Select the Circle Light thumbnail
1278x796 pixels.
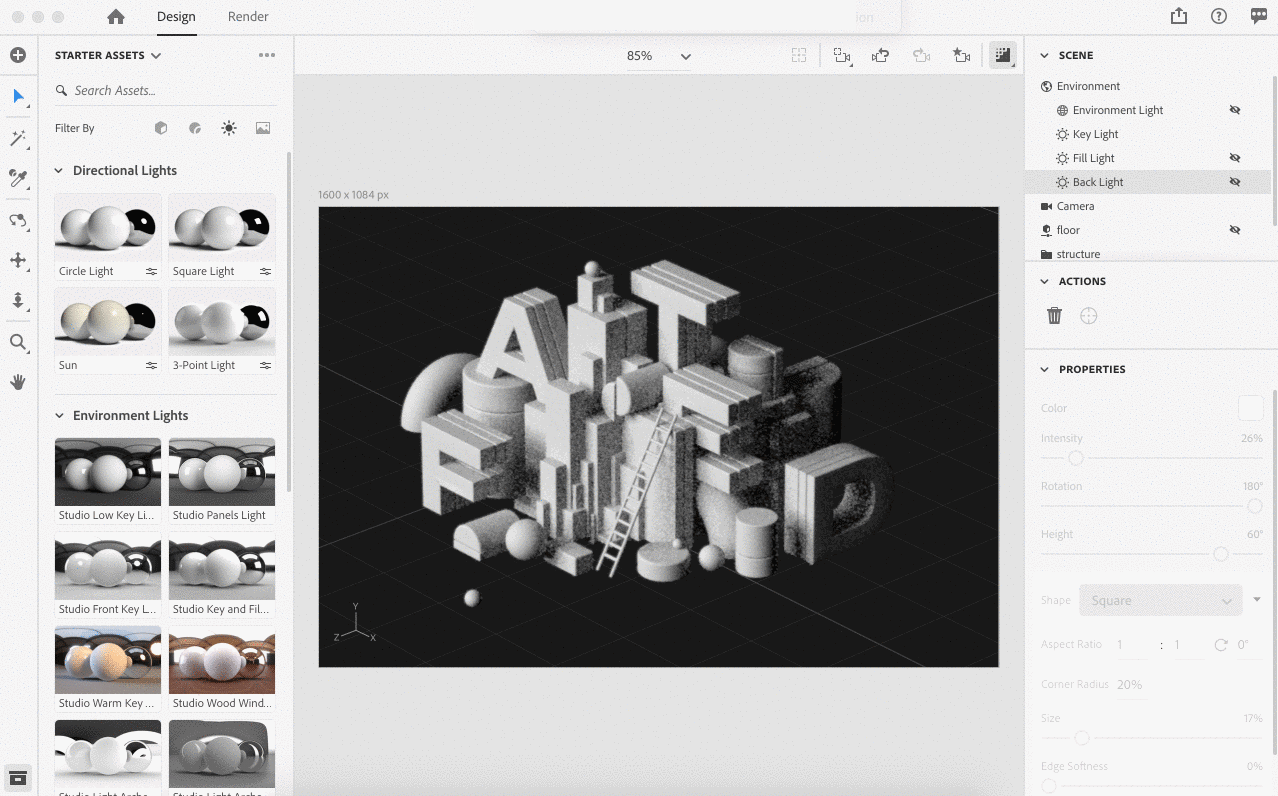click(108, 227)
